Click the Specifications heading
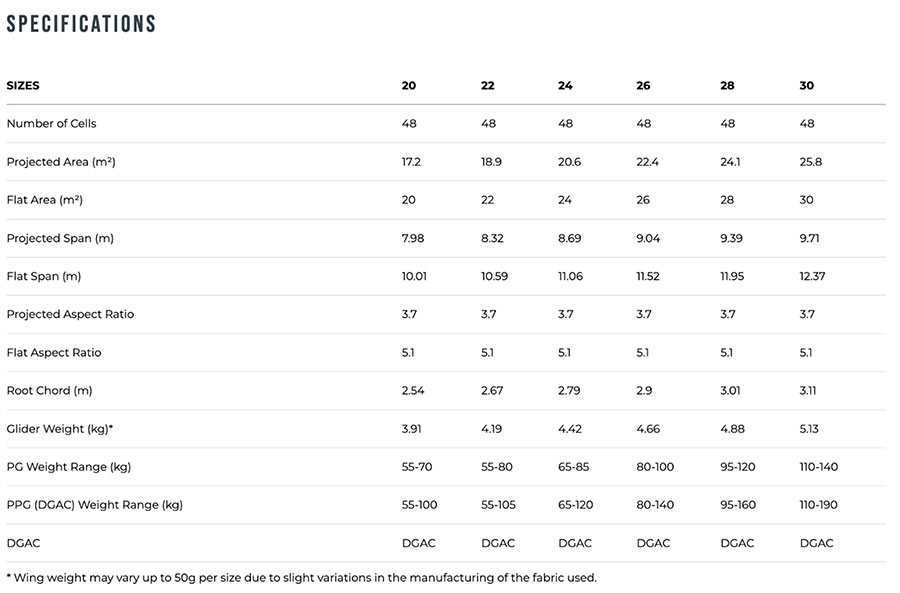The image size is (900, 593). [x=81, y=24]
